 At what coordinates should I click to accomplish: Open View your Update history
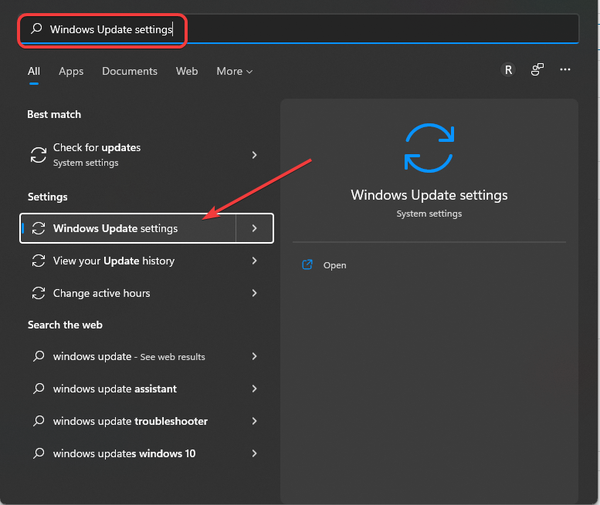pyautogui.click(x=146, y=261)
